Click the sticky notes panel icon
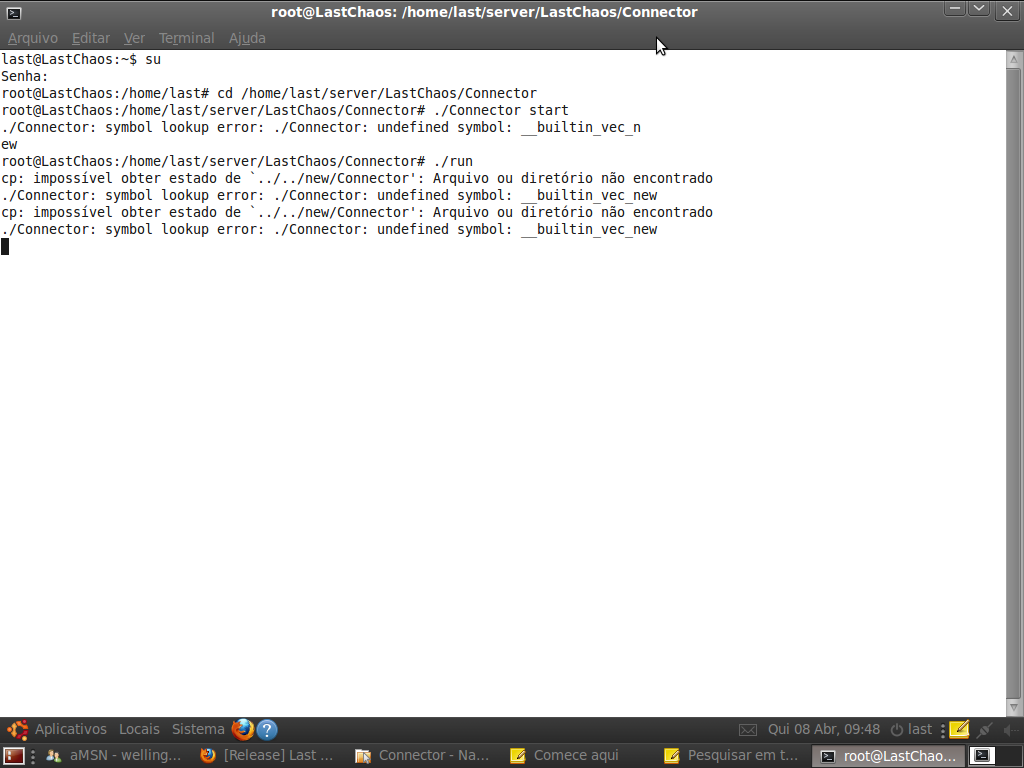1024x768 pixels. point(959,729)
